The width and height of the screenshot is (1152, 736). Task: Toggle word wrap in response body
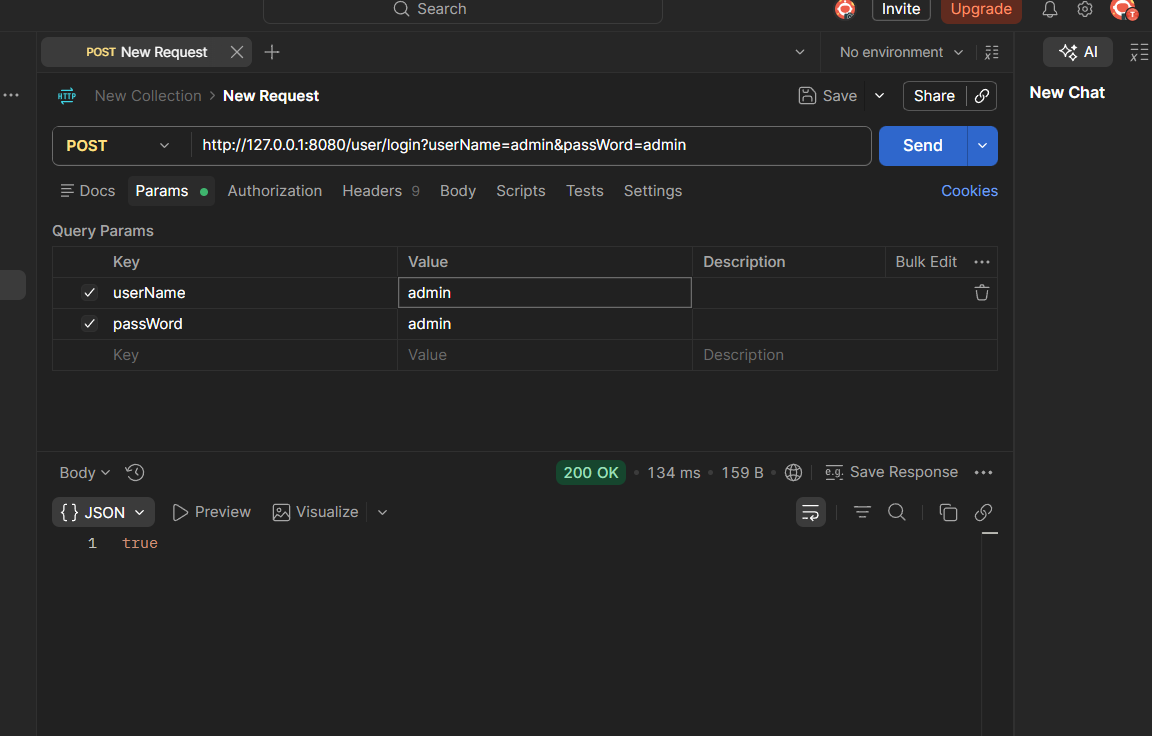pos(810,512)
